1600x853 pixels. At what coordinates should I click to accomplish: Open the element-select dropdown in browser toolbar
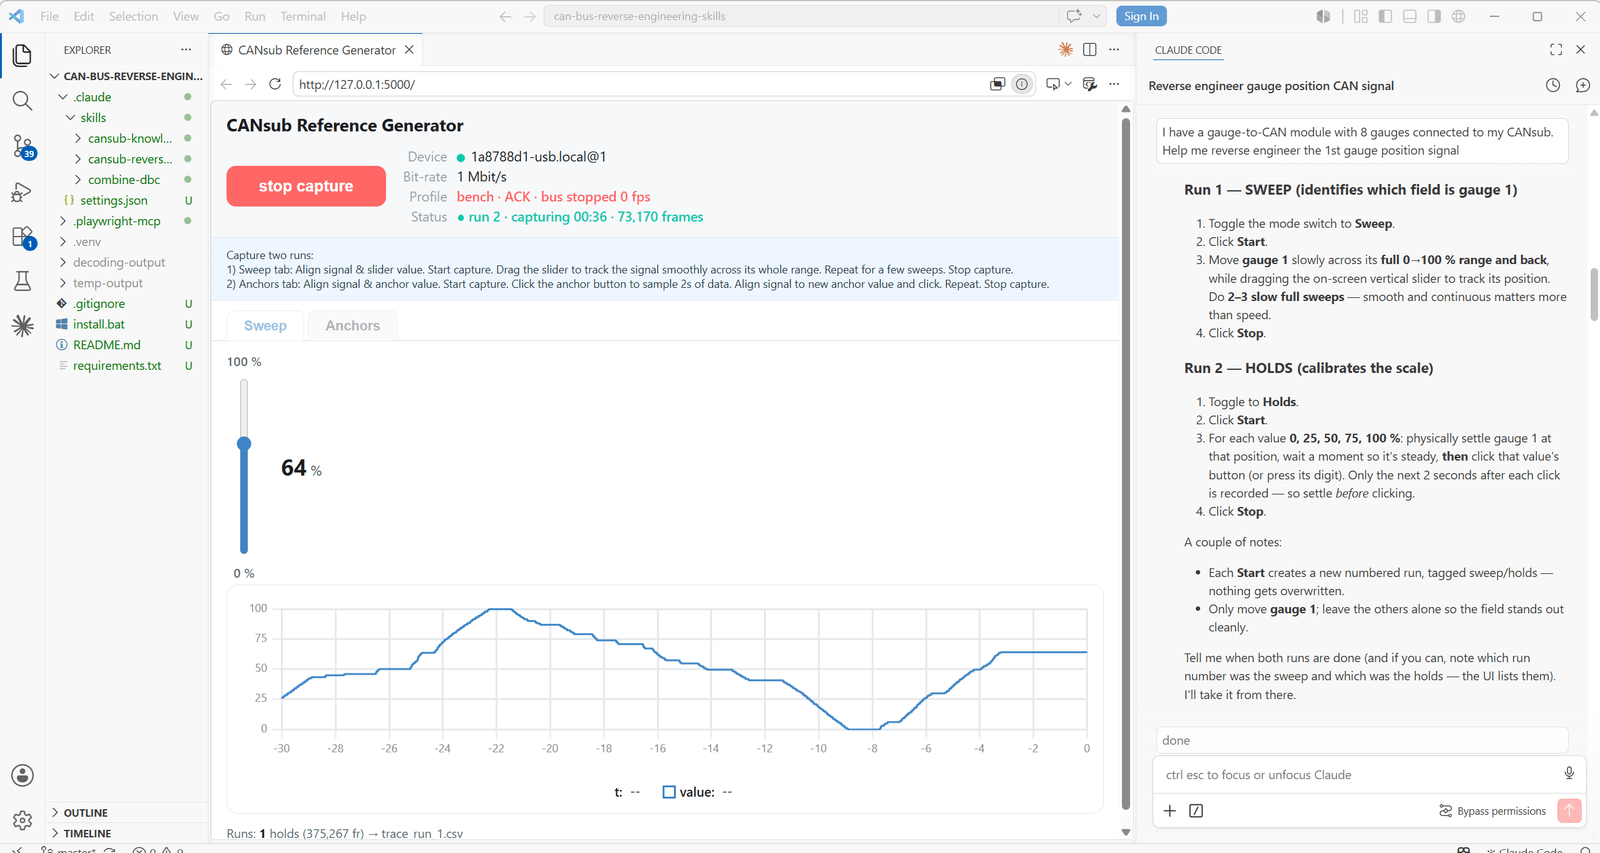(x=1068, y=84)
